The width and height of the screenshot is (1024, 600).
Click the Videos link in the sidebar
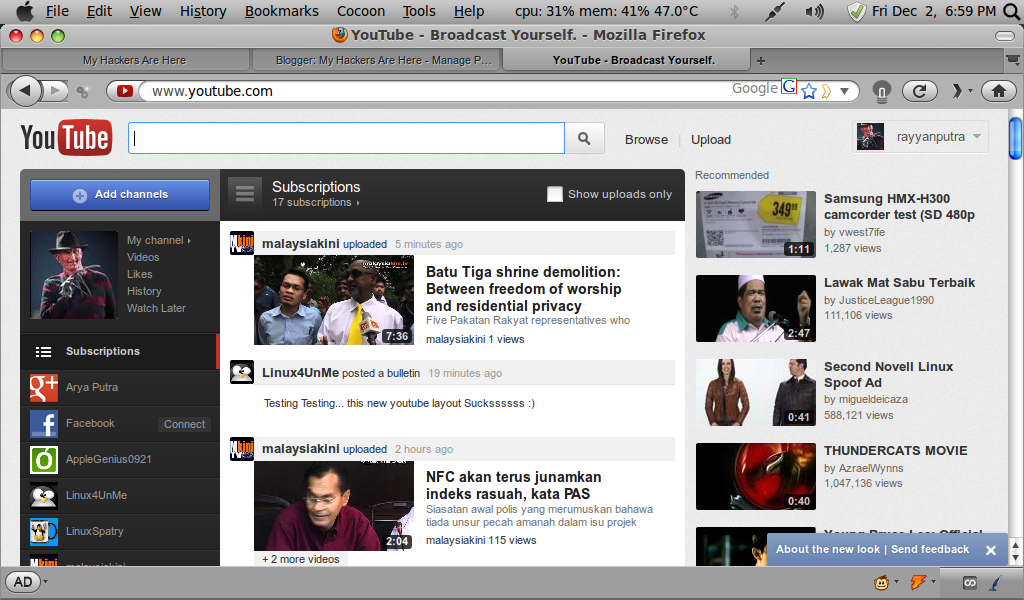(x=143, y=257)
